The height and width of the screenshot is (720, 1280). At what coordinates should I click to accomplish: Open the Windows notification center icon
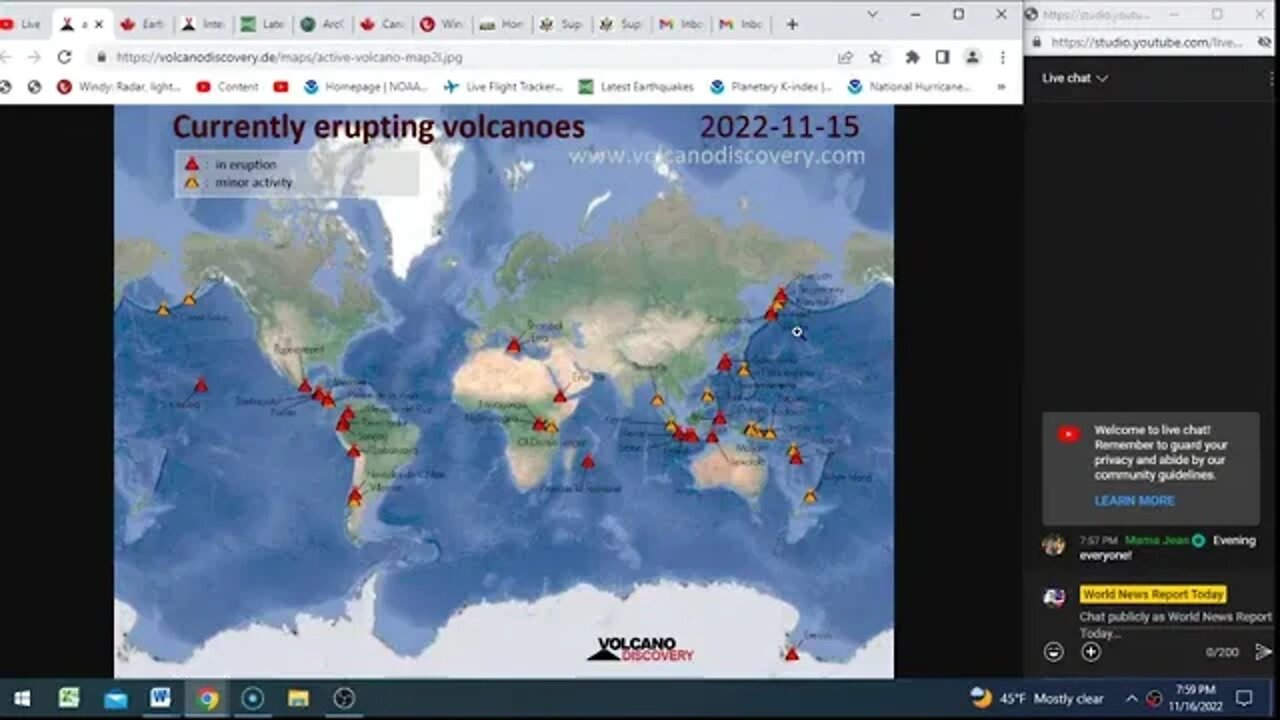click(1244, 698)
